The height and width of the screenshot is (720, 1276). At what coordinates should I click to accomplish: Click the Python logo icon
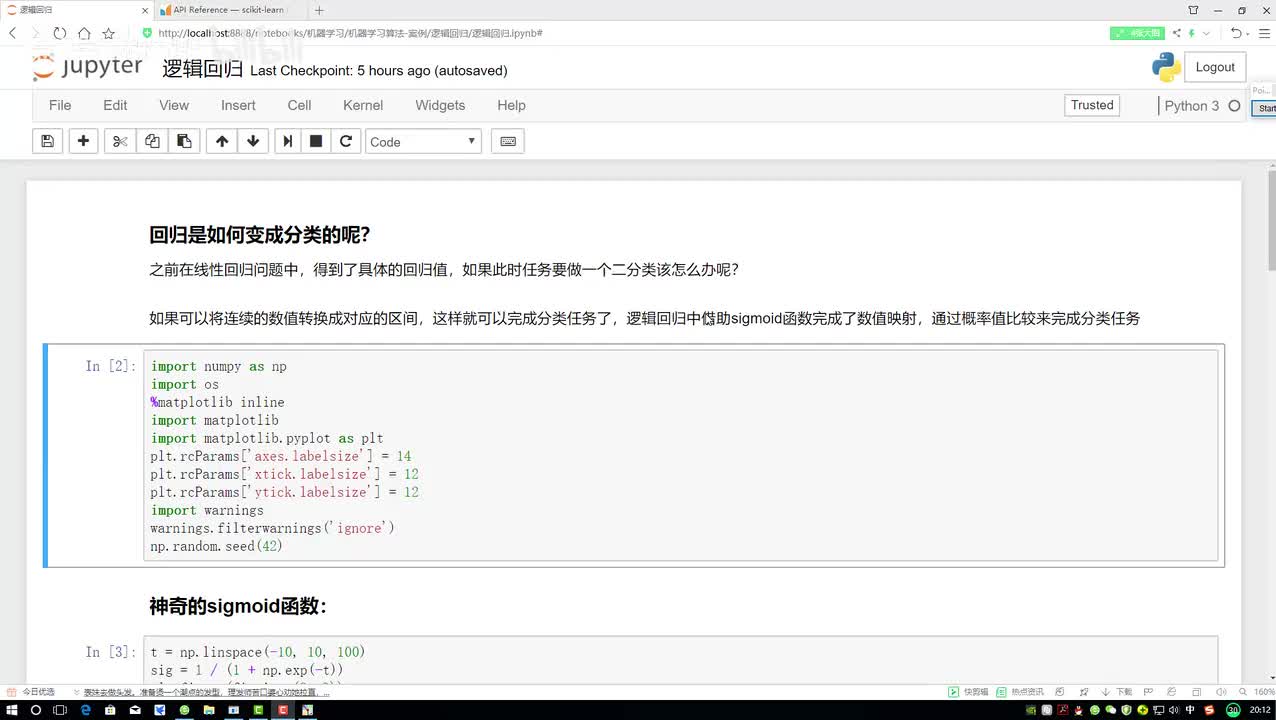pyautogui.click(x=1166, y=67)
